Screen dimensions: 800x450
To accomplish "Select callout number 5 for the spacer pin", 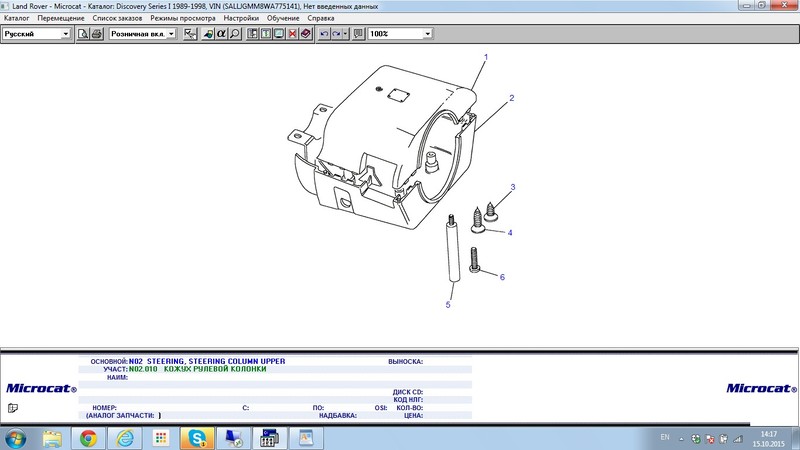I will point(448,304).
